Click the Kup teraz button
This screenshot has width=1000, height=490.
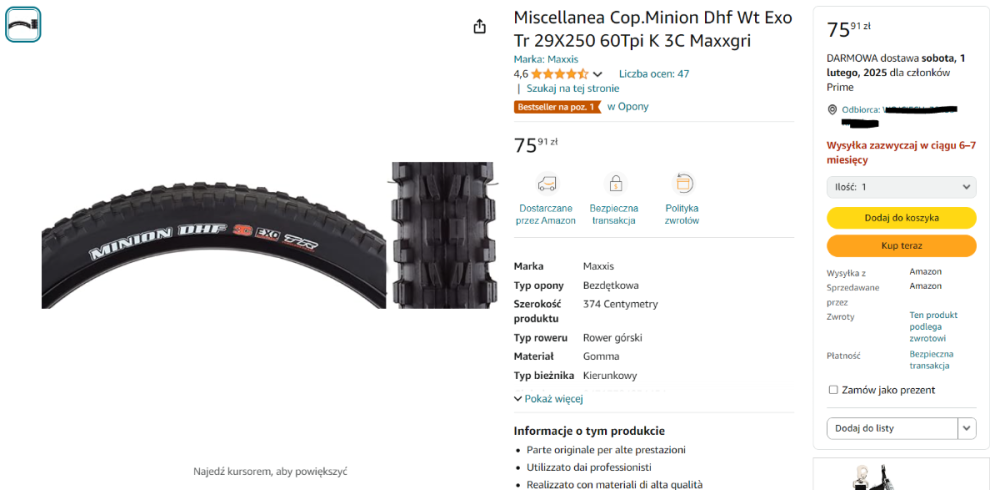pos(901,246)
